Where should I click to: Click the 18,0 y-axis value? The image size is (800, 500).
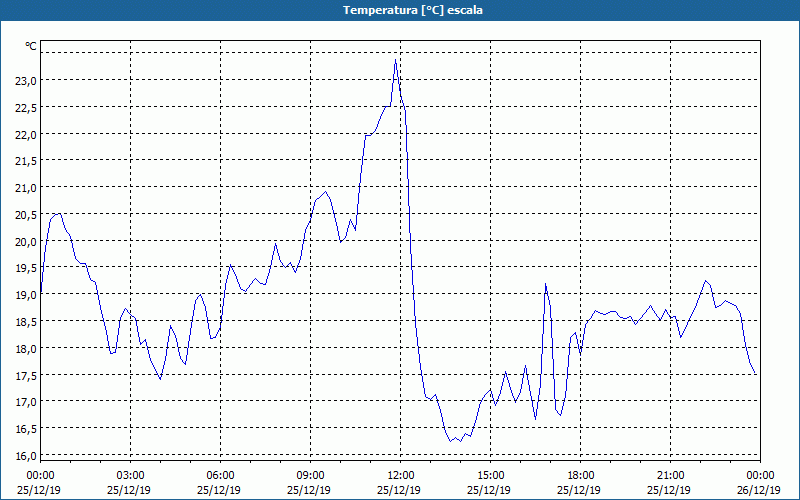(x=27, y=349)
